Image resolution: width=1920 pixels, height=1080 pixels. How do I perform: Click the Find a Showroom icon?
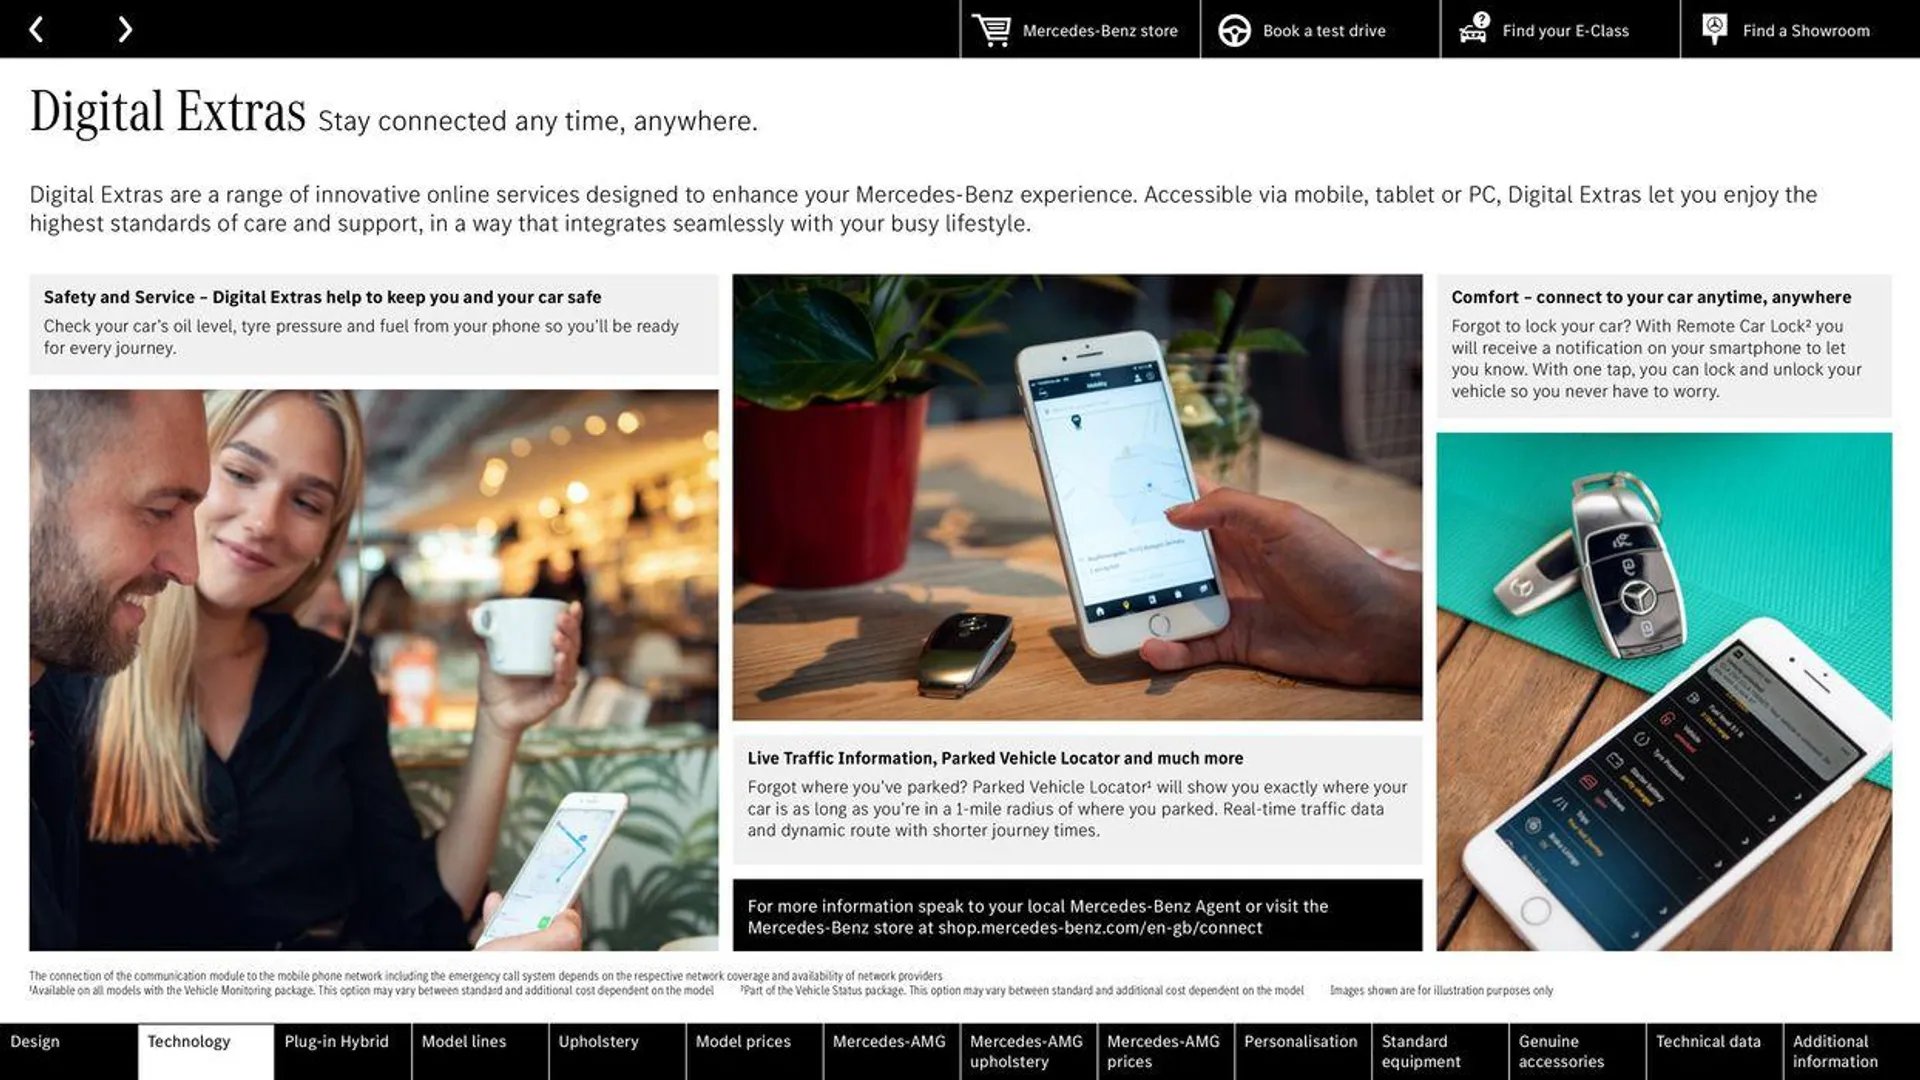pos(1714,29)
